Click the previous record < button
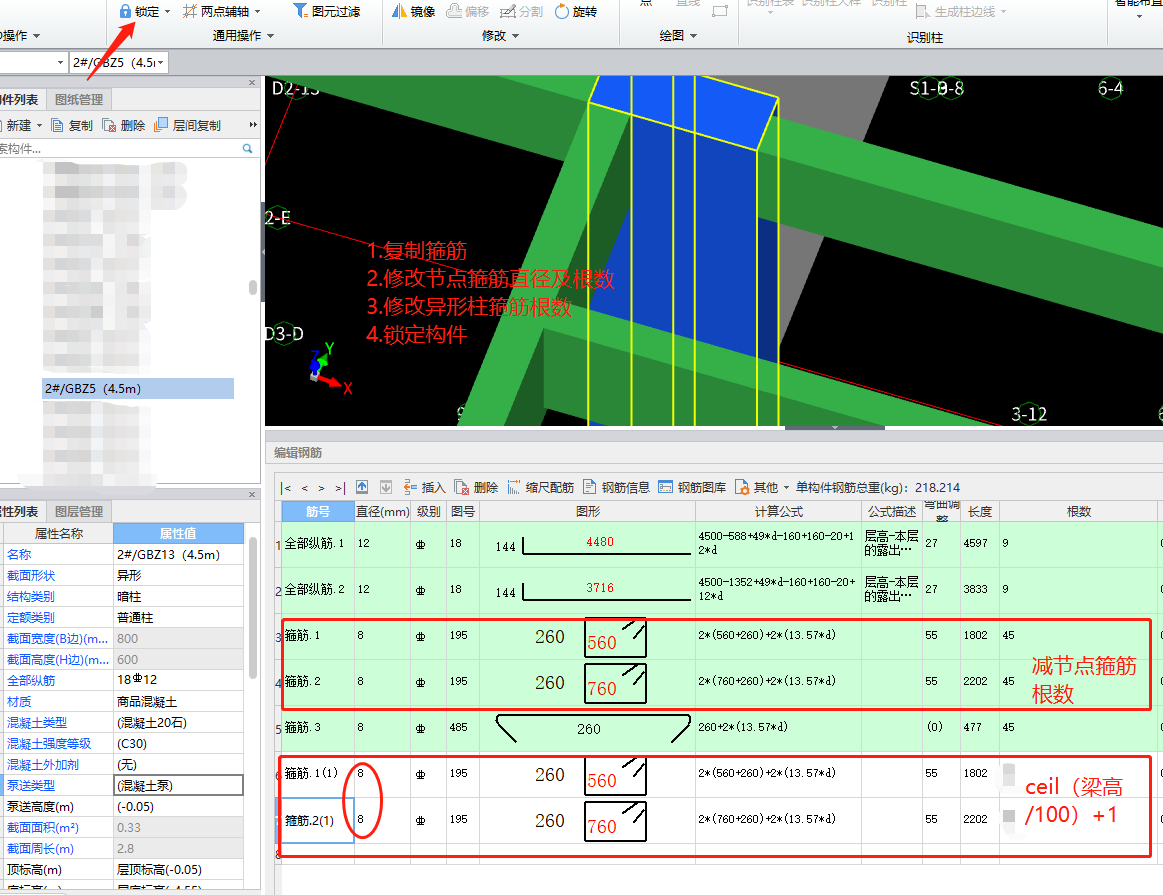This screenshot has height=895, width=1163. click(304, 488)
